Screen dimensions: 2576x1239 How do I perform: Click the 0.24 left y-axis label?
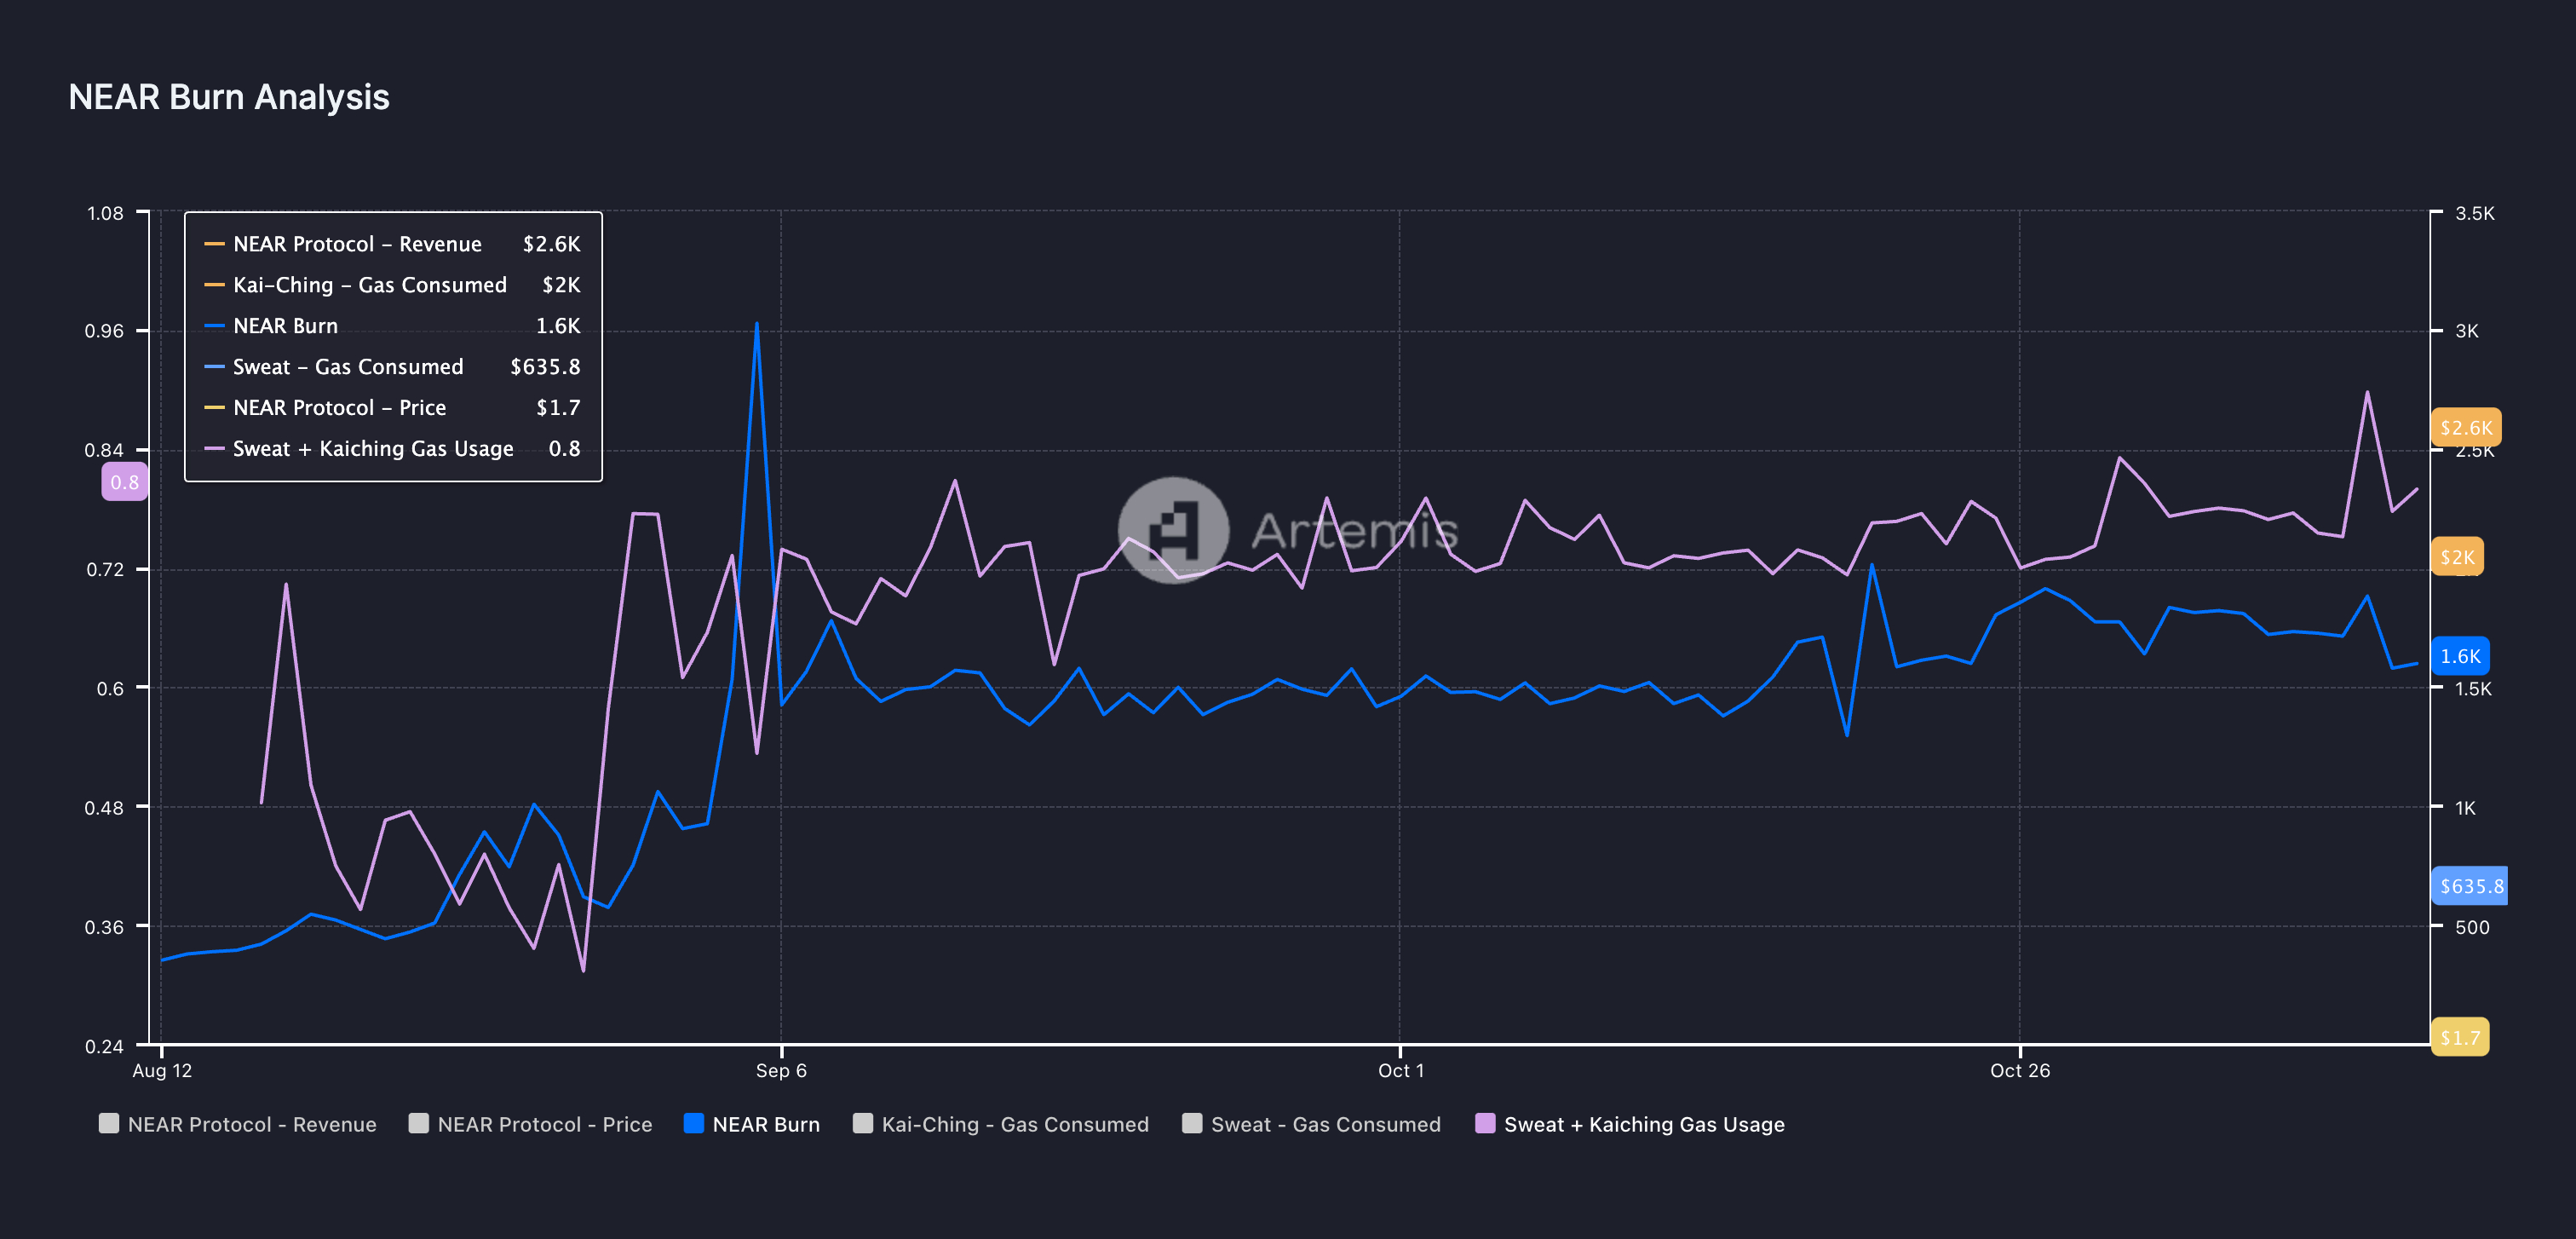click(x=104, y=1046)
